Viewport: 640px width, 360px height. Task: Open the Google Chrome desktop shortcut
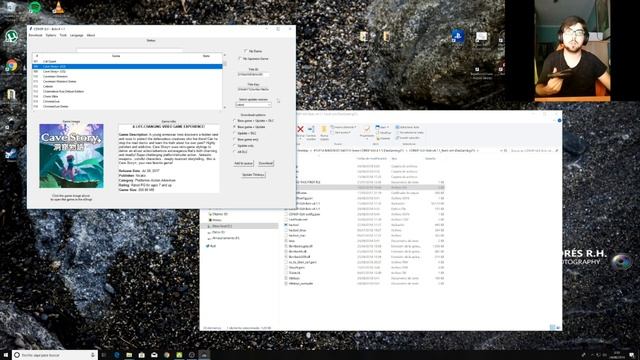(11, 66)
